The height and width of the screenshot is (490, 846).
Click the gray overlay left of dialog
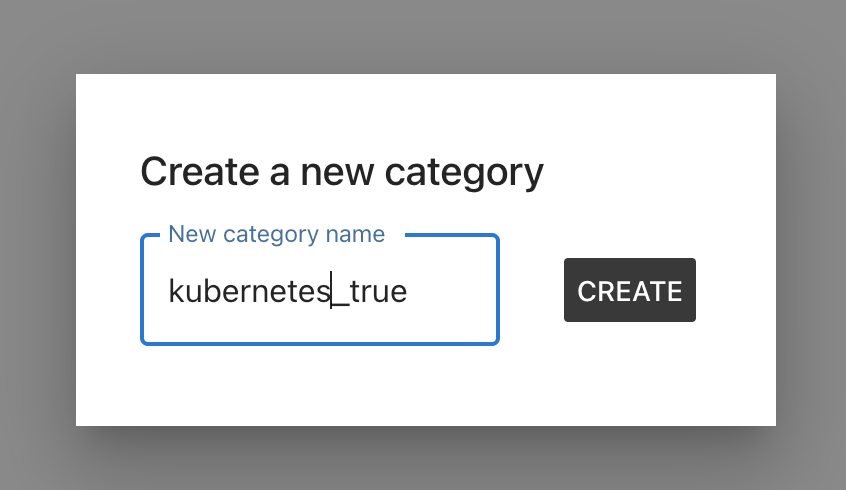[x=37, y=250]
